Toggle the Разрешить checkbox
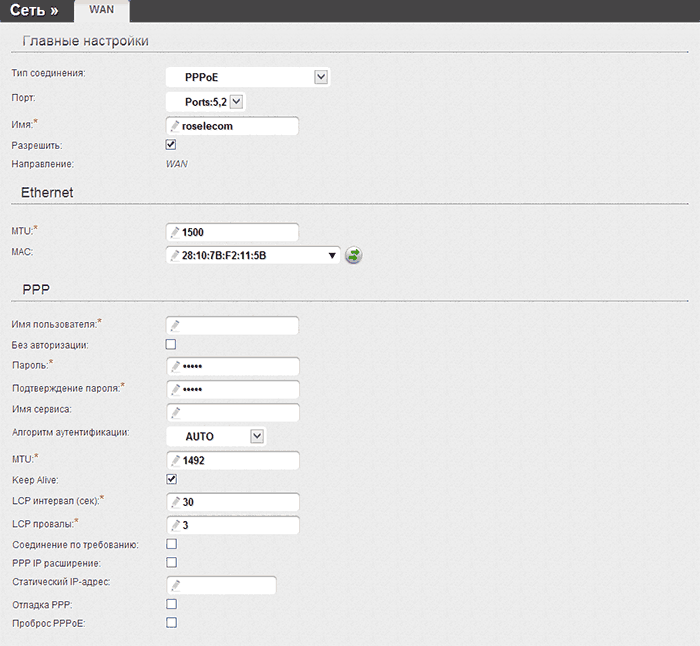 pos(171,145)
